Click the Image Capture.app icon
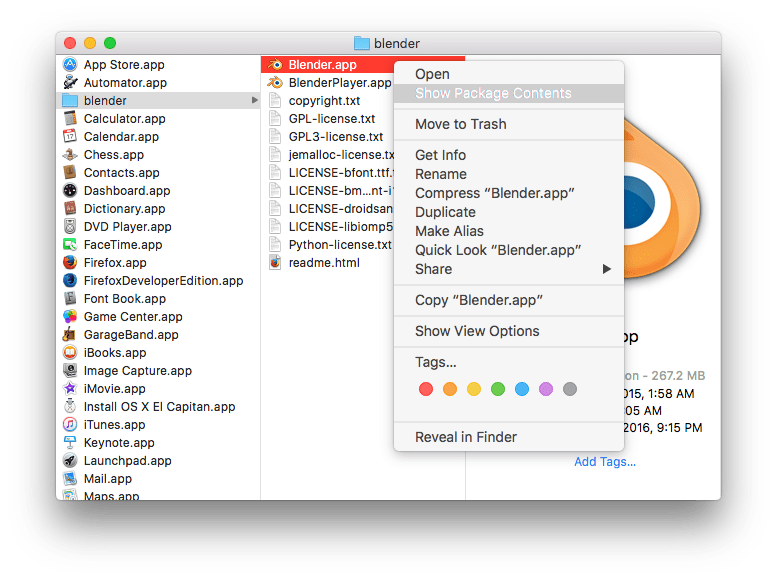 pyautogui.click(x=70, y=370)
